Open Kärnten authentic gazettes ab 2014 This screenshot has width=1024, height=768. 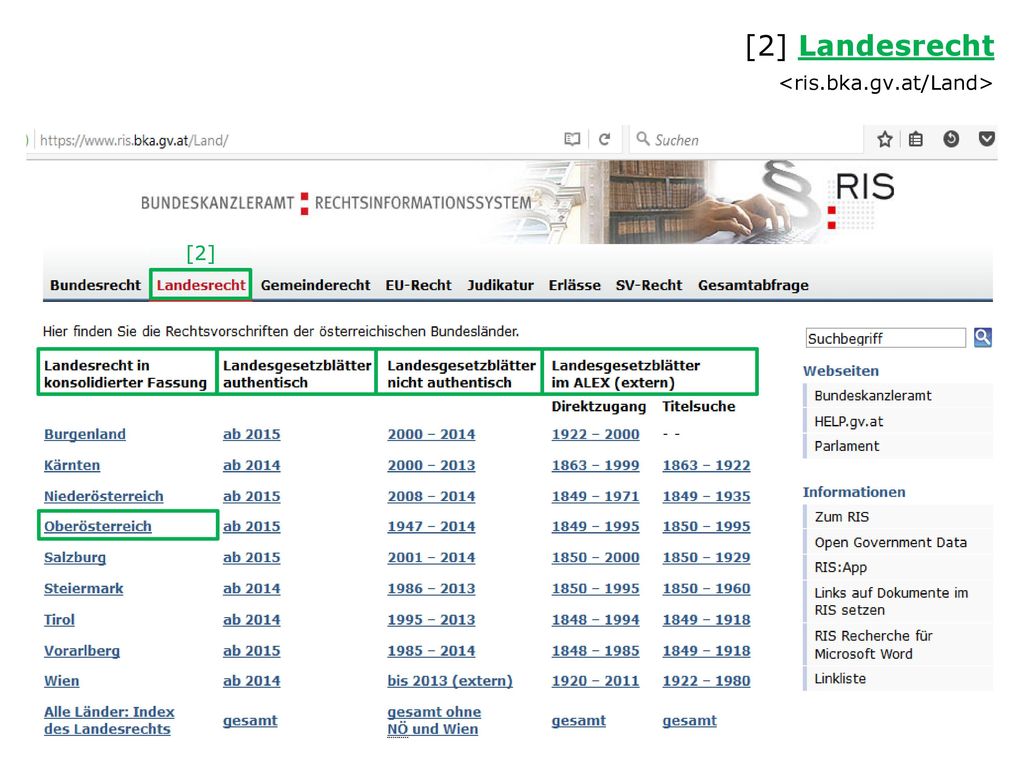point(251,466)
